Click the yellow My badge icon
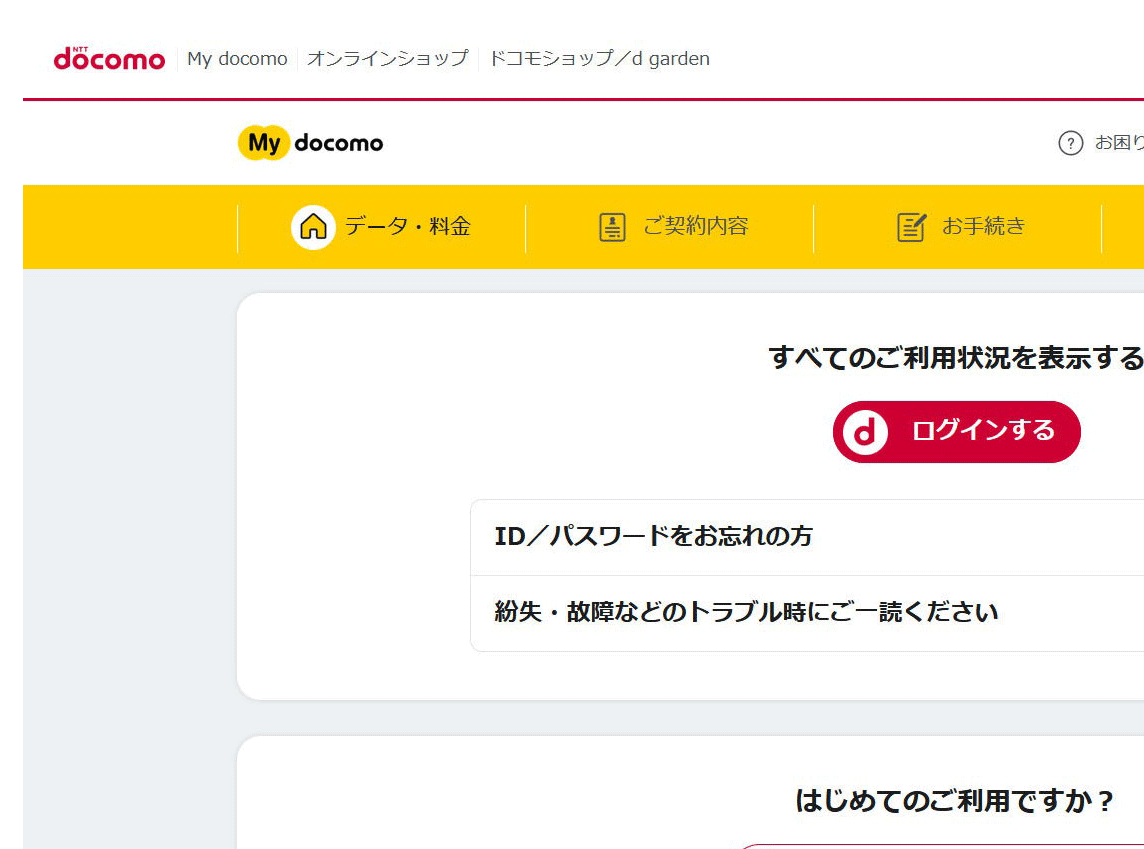1144x849 pixels. click(x=263, y=143)
